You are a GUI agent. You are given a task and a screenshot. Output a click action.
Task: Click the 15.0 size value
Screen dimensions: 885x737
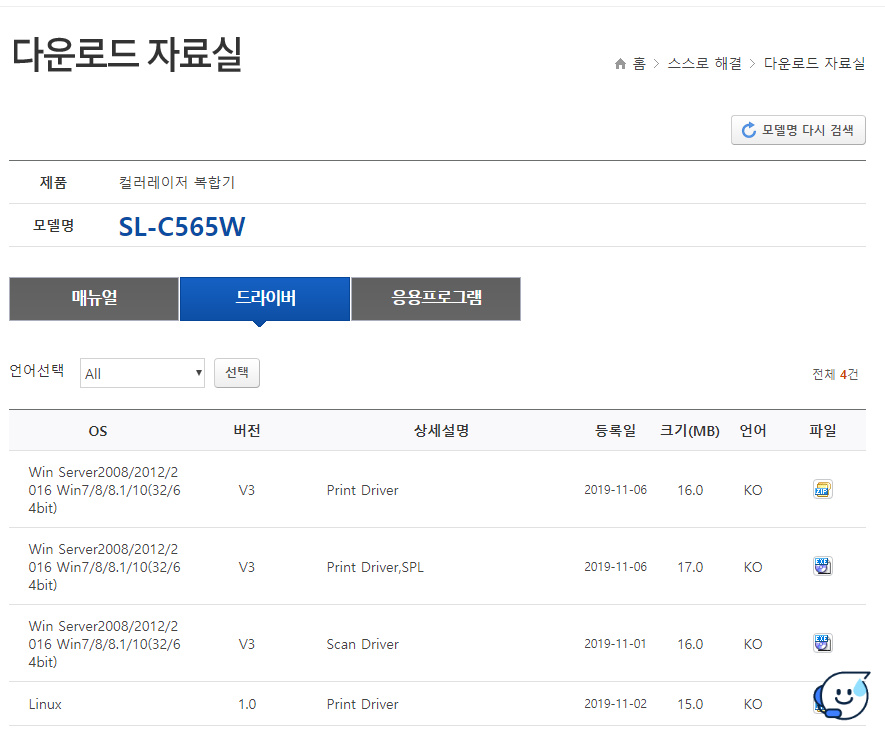coord(690,704)
